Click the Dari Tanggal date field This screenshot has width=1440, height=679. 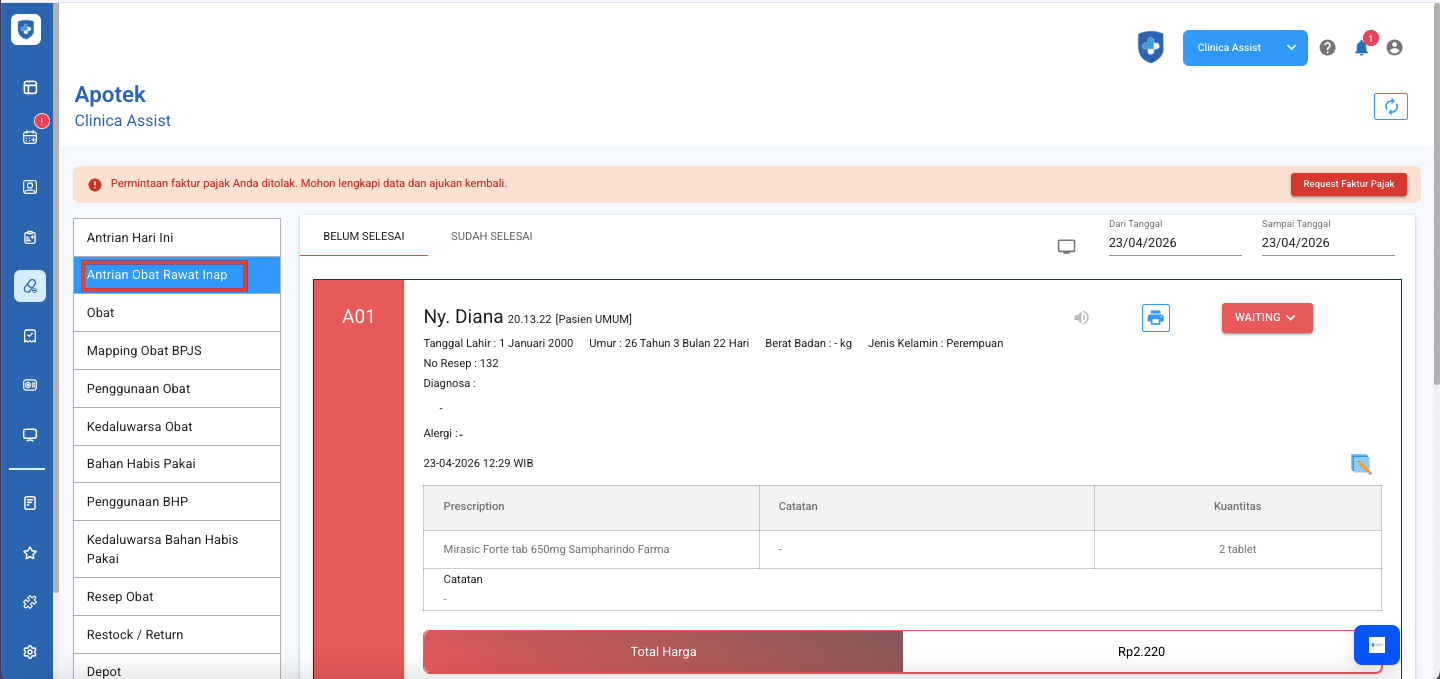[x=1174, y=243]
